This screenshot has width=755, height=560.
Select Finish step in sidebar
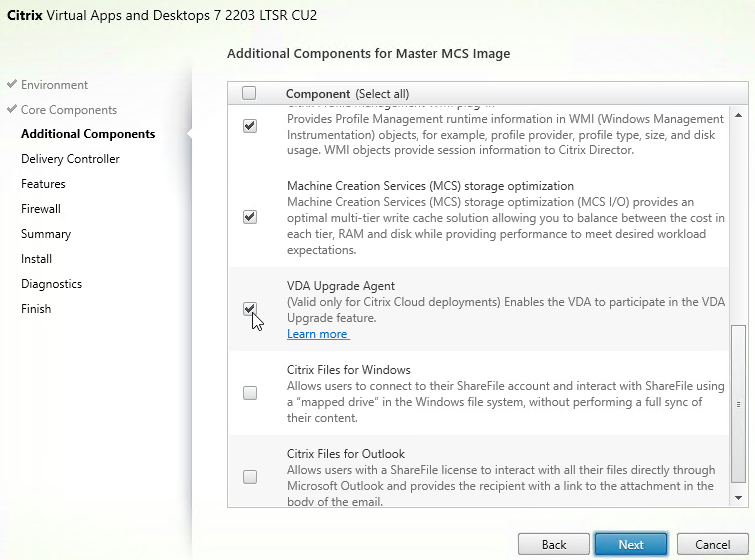[x=36, y=309]
